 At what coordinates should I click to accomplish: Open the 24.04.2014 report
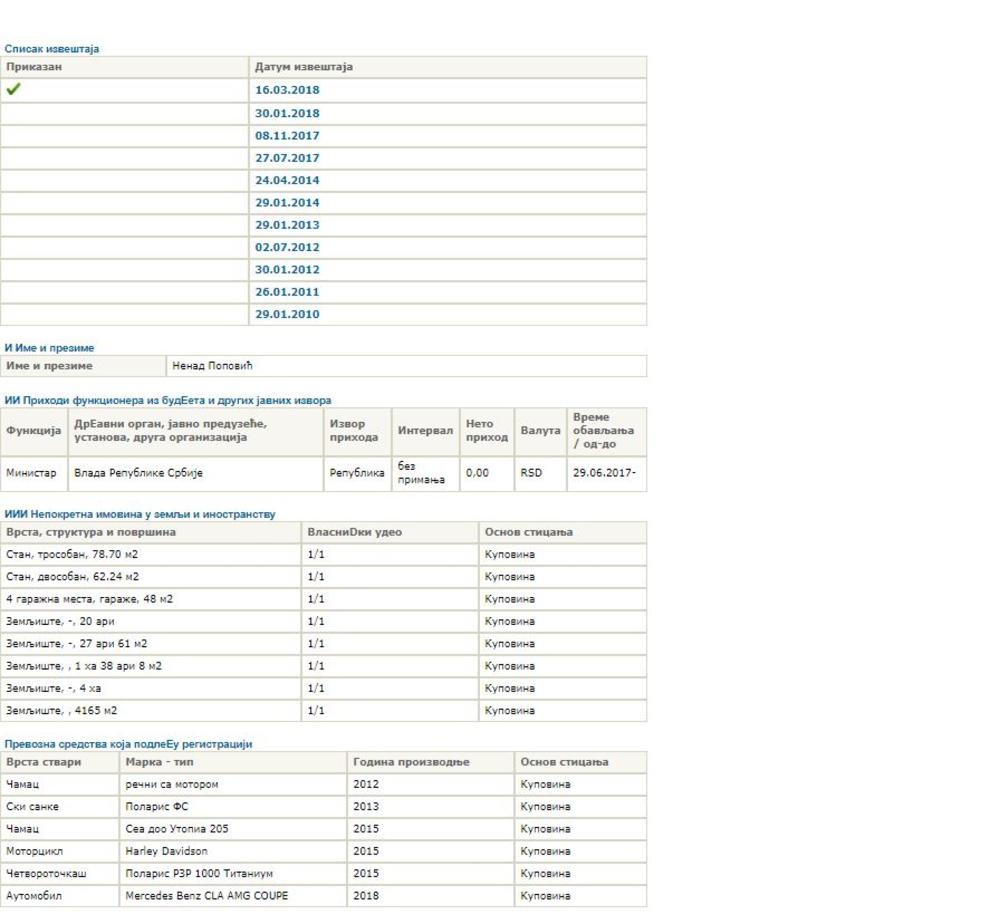(x=287, y=180)
